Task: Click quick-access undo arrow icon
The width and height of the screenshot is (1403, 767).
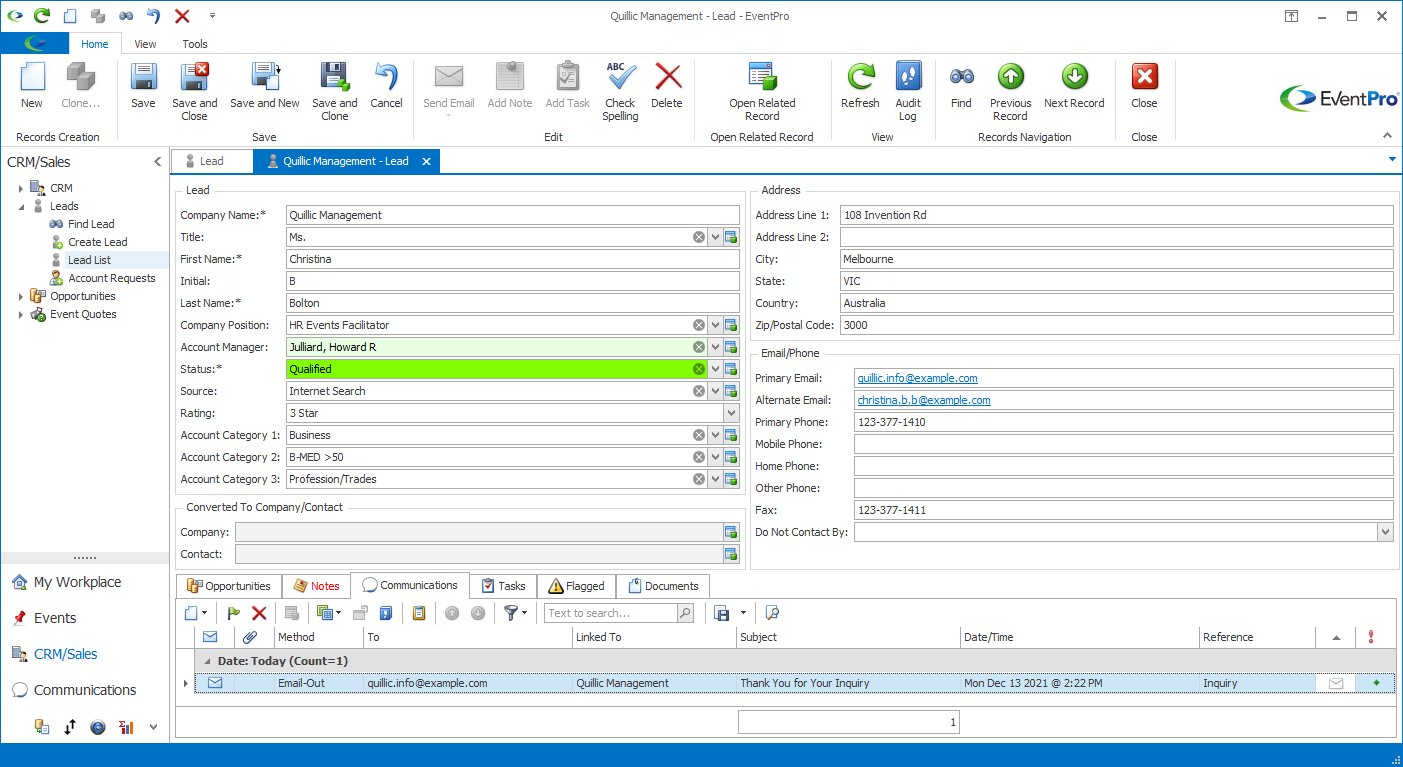Action: click(x=153, y=16)
